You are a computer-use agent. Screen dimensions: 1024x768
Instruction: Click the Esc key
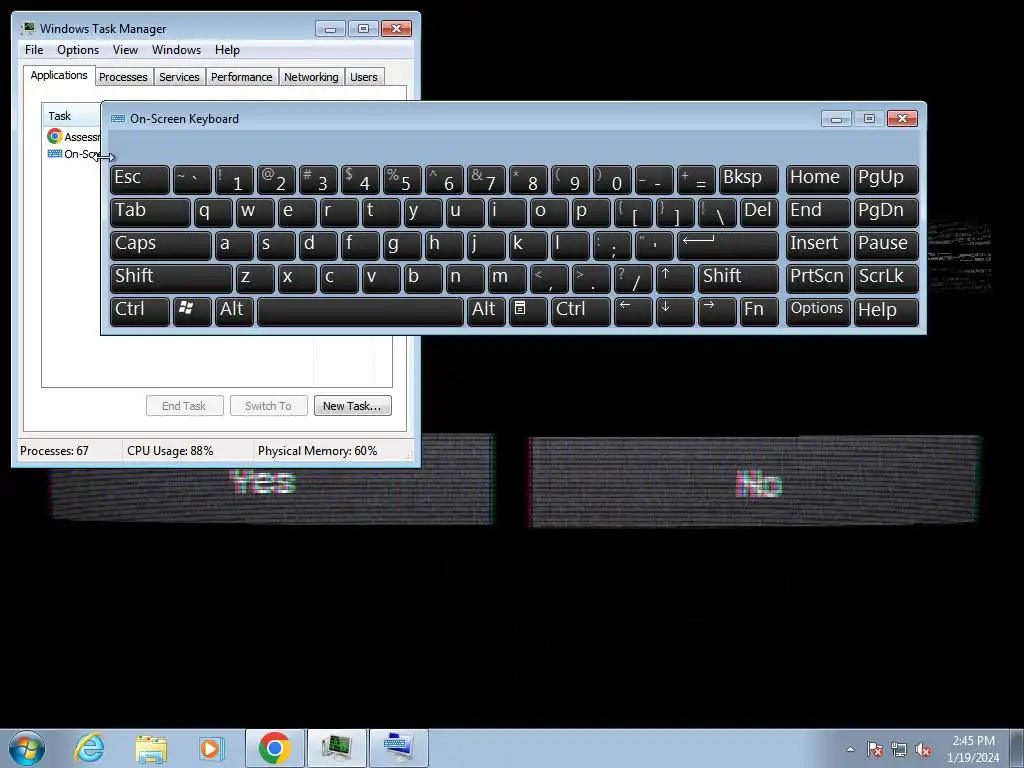[x=140, y=180]
